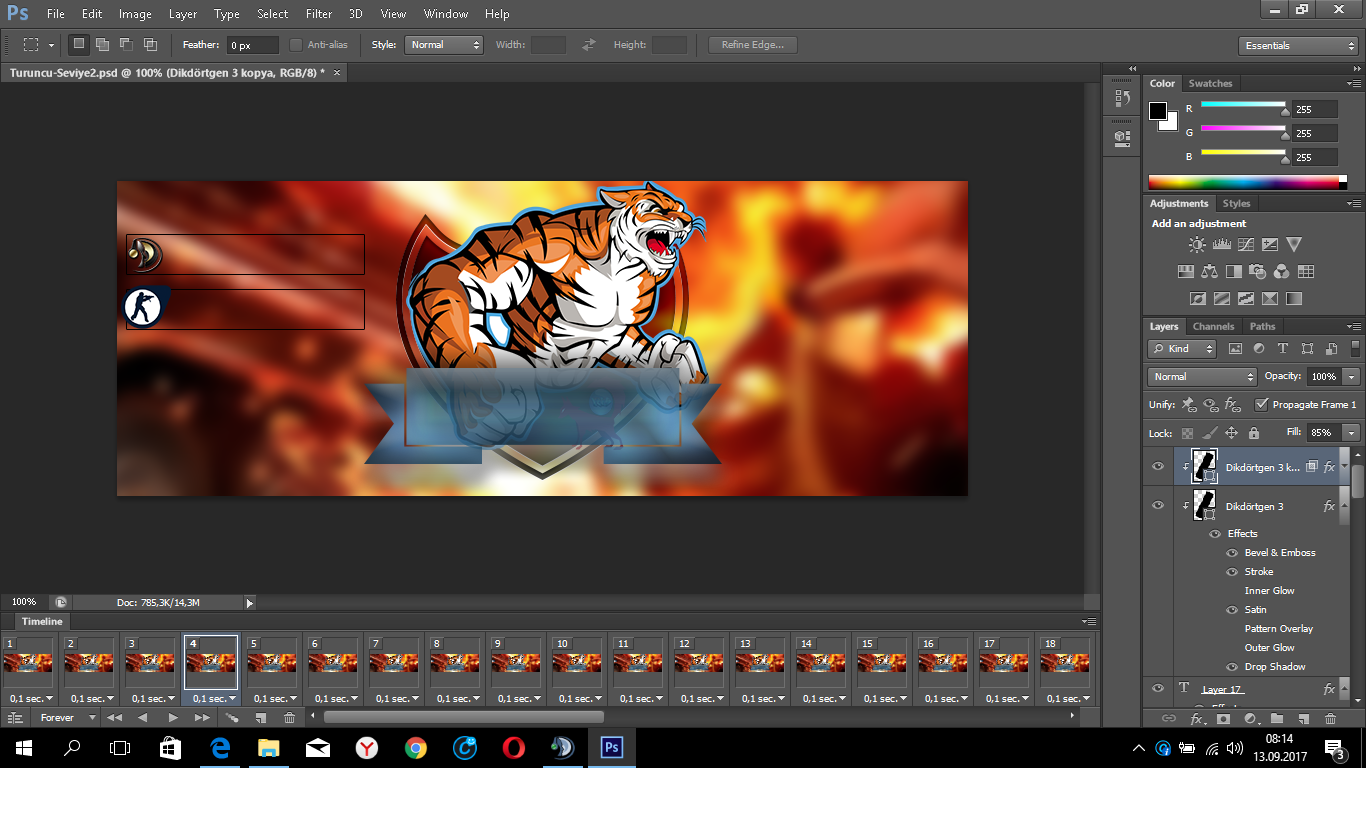
Task: Open the Style dropdown set to Normal
Action: [444, 45]
